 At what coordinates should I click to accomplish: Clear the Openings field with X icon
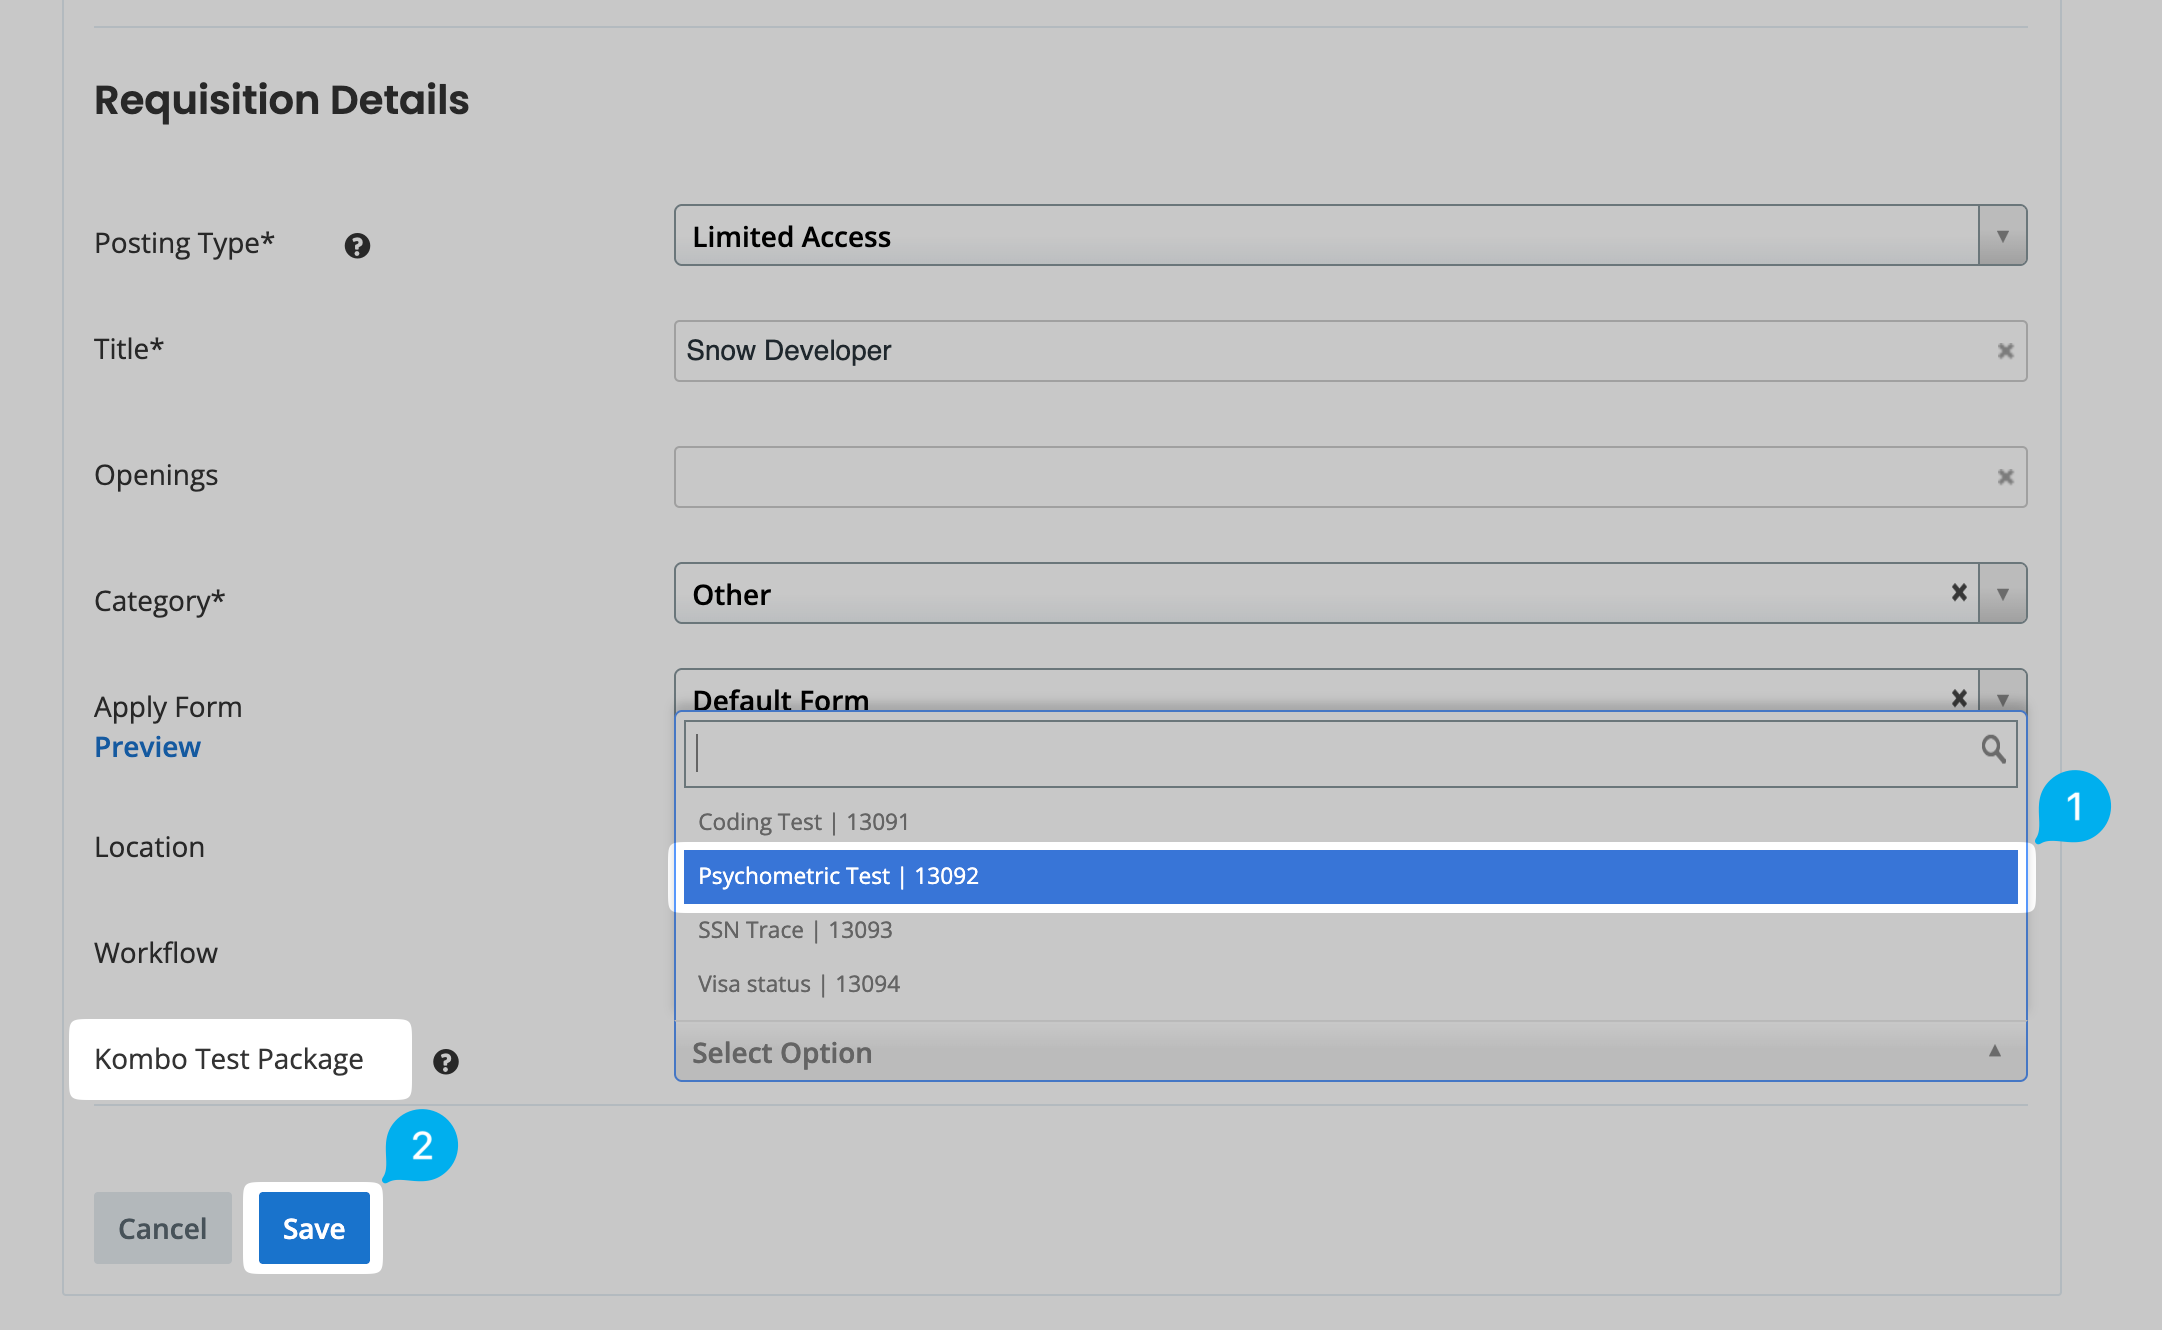(2005, 477)
